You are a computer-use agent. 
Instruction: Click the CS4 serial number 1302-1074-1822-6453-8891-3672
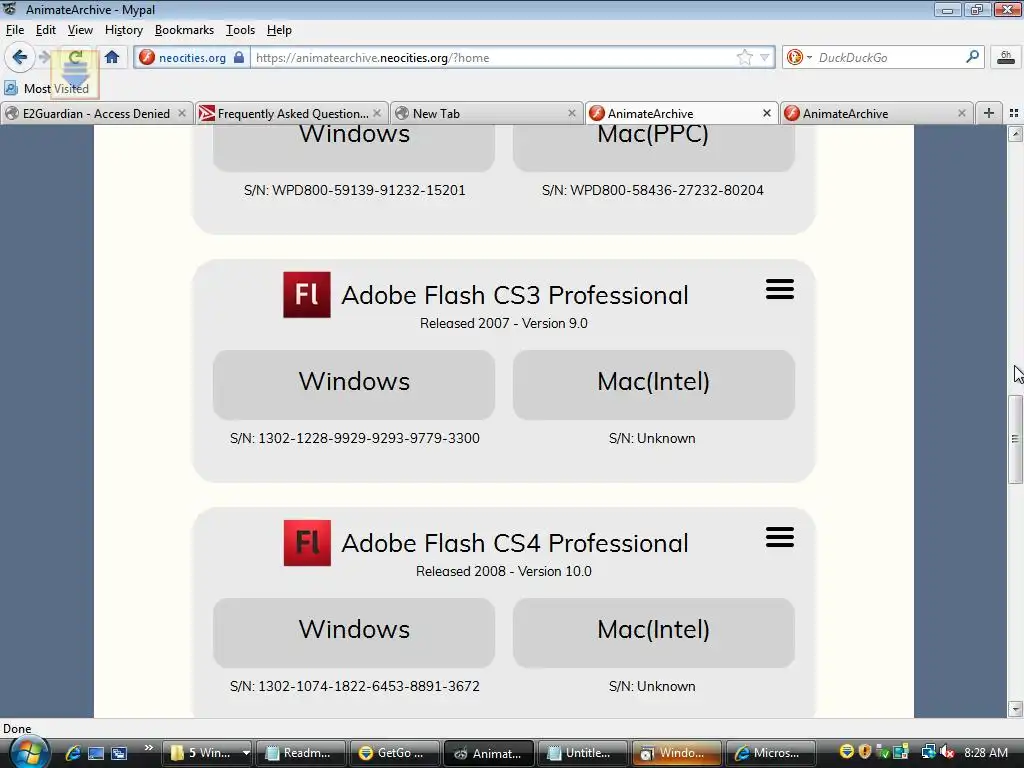[369, 686]
